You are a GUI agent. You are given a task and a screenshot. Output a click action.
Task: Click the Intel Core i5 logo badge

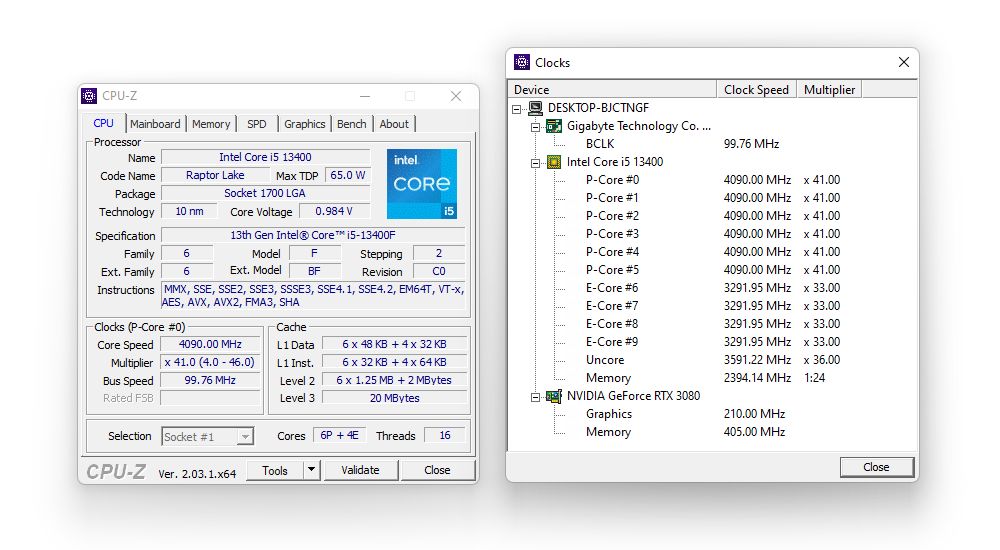pos(422,184)
